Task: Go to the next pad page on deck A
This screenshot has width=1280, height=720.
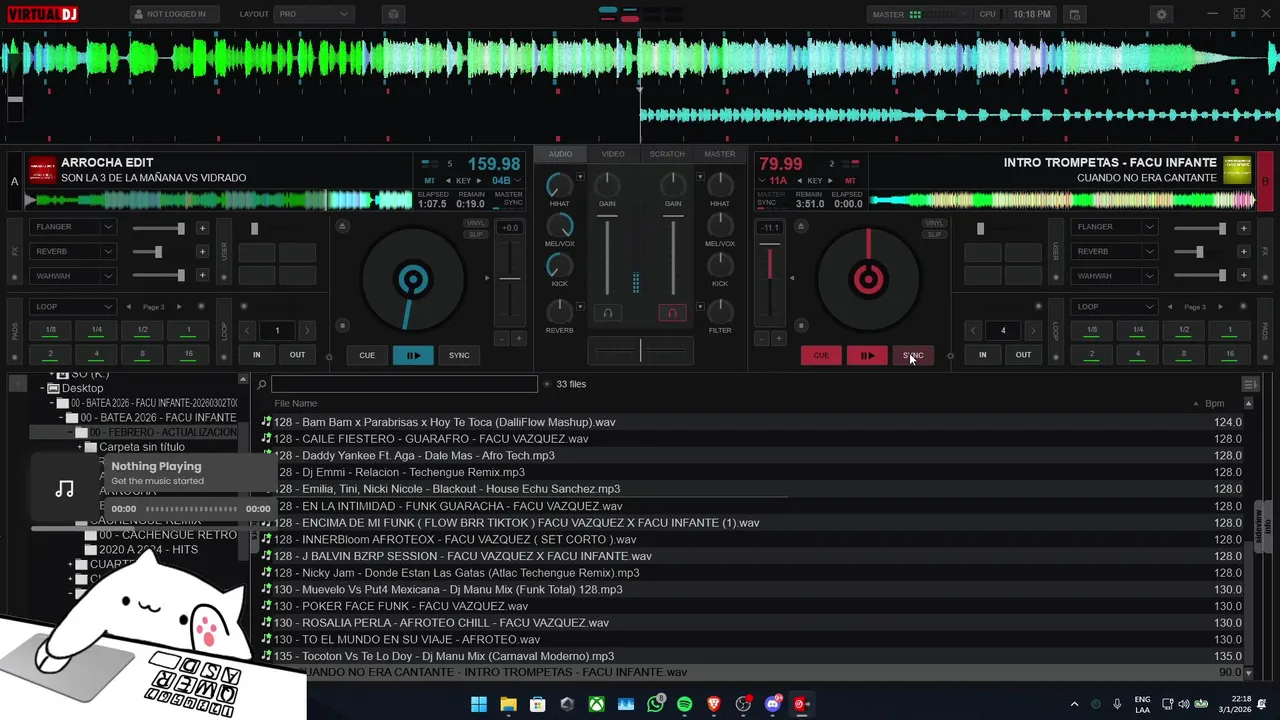Action: 179,307
